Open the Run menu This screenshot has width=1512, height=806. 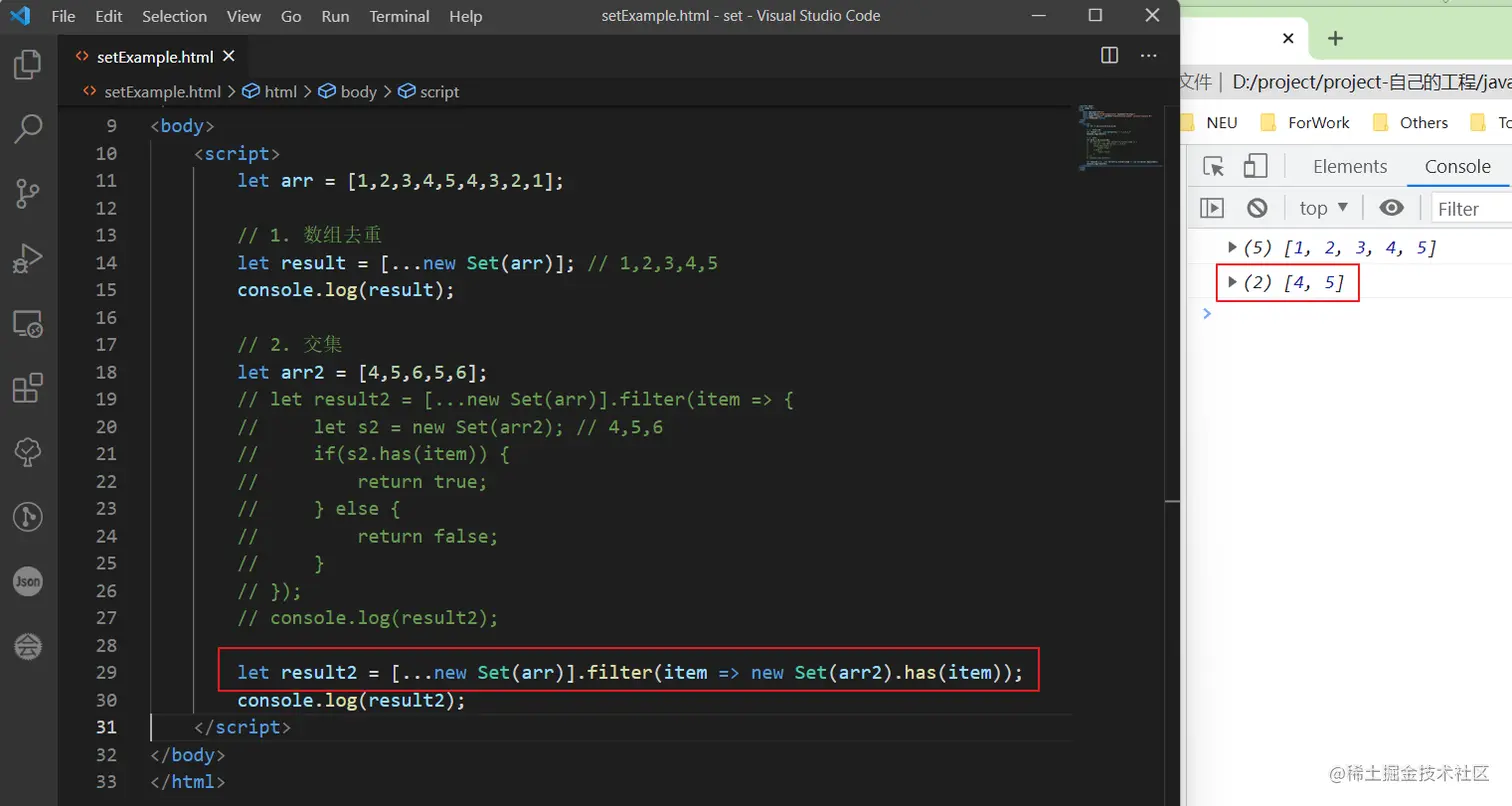pyautogui.click(x=336, y=16)
